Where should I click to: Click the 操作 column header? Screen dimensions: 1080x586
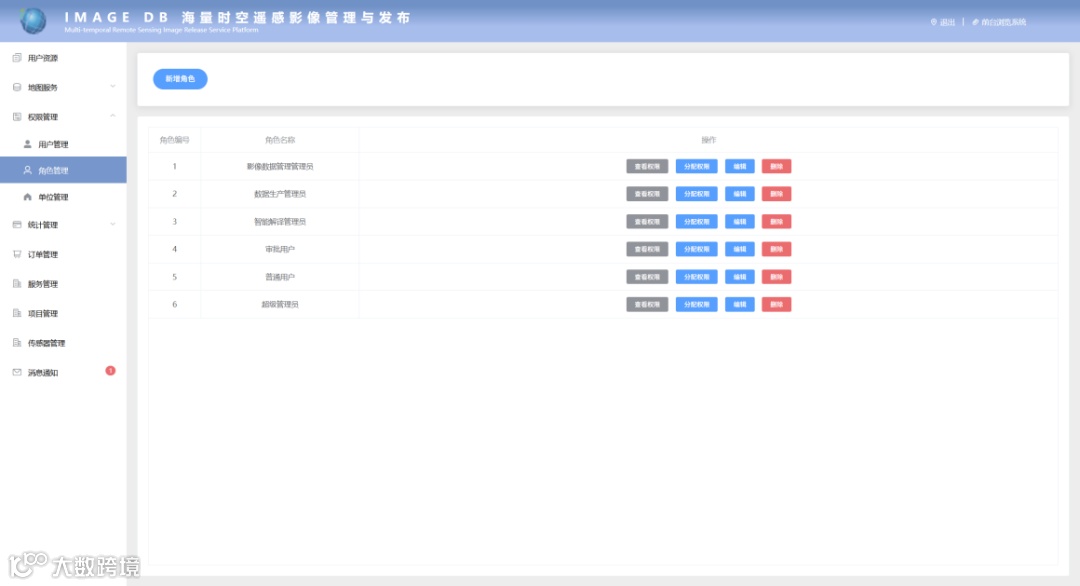709,140
